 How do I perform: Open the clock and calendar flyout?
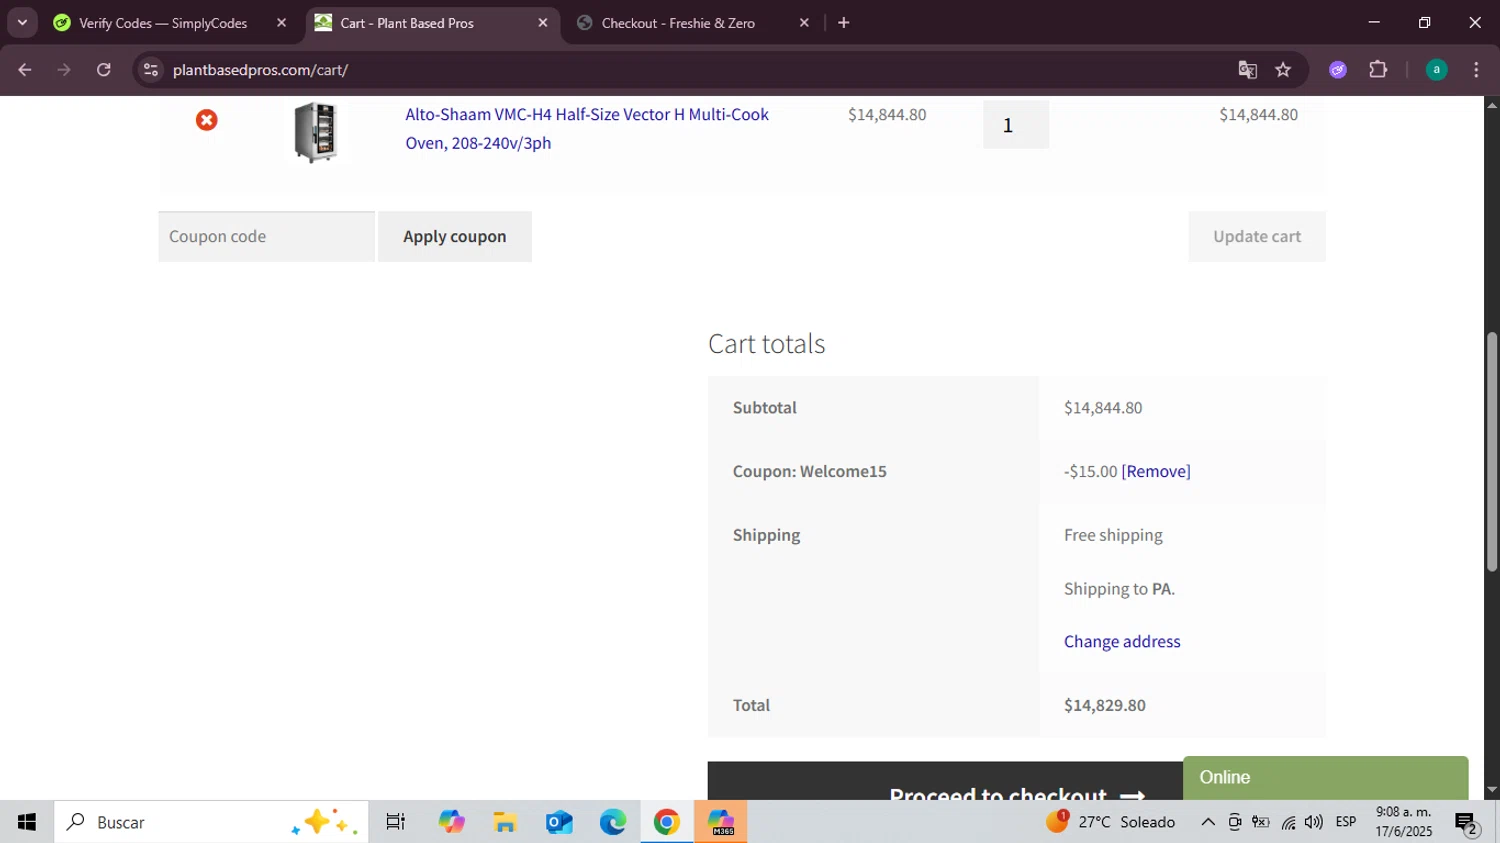[1404, 822]
